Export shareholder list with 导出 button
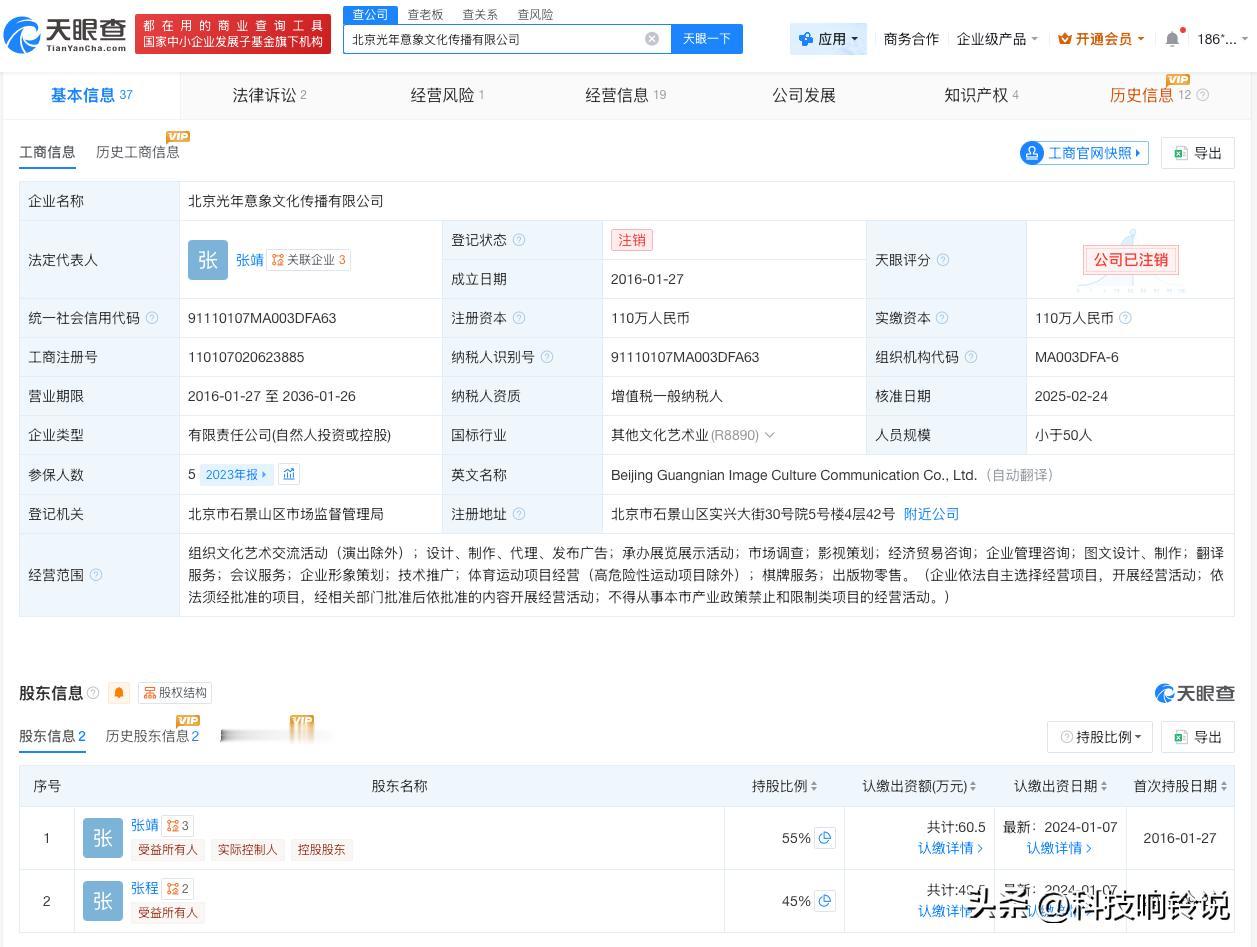1257x947 pixels. 1198,737
